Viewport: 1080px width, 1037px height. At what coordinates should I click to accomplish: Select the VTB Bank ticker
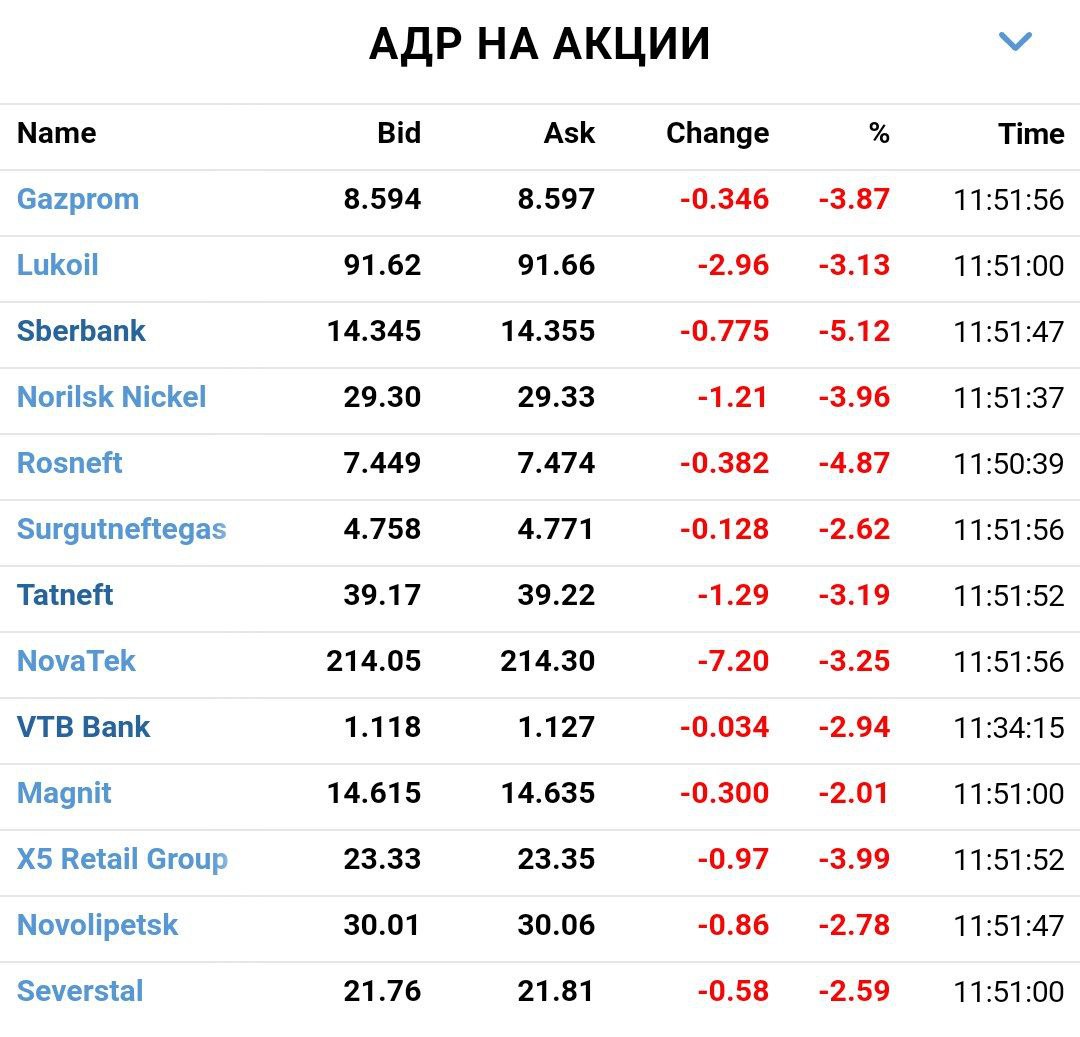tap(80, 727)
